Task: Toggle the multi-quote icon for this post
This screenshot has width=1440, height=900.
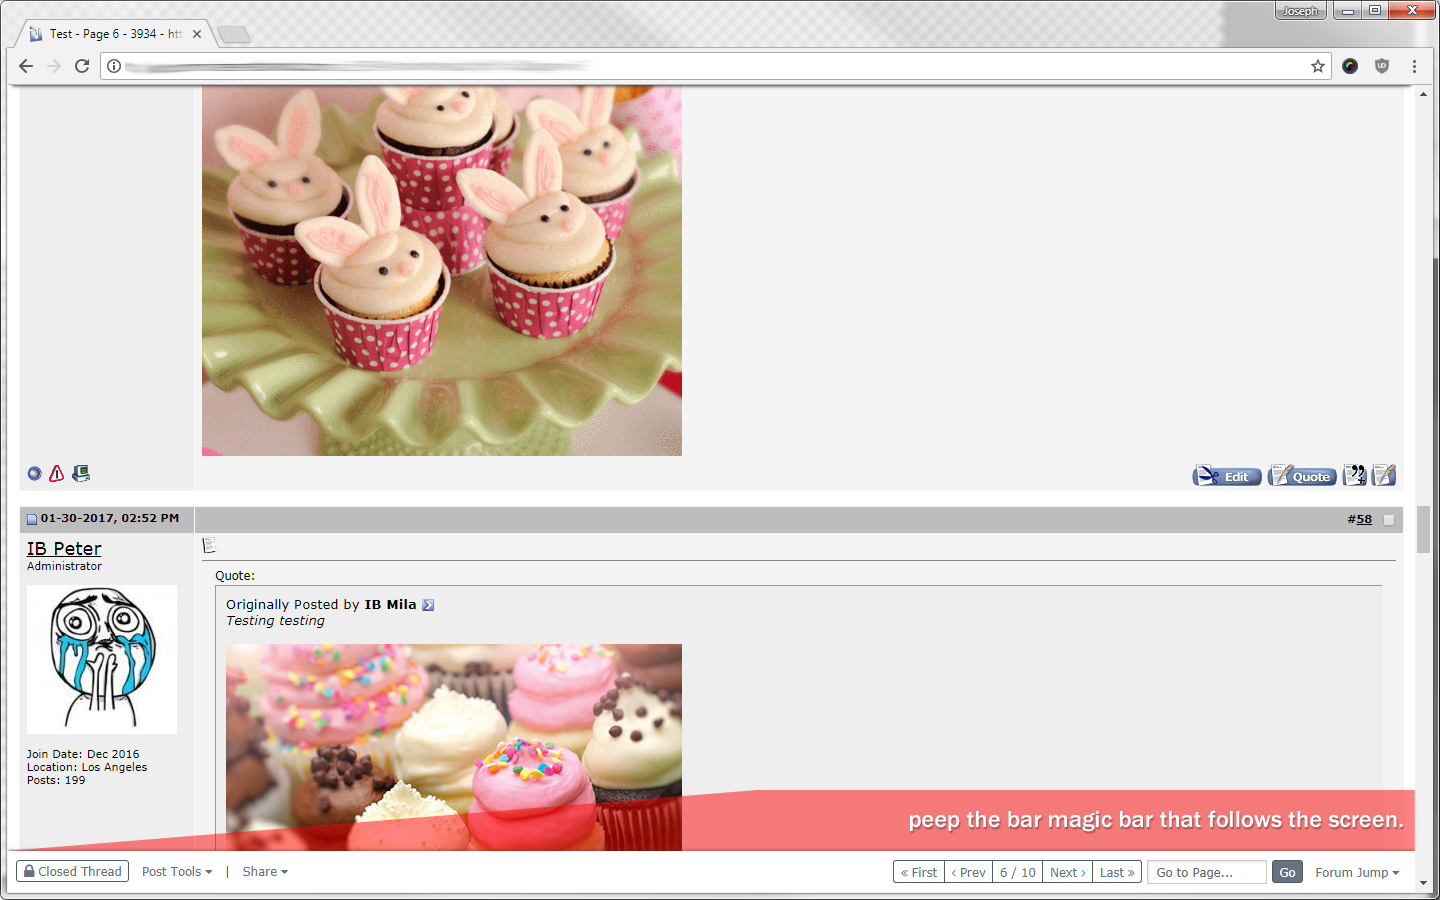Action: pyautogui.click(x=1354, y=475)
